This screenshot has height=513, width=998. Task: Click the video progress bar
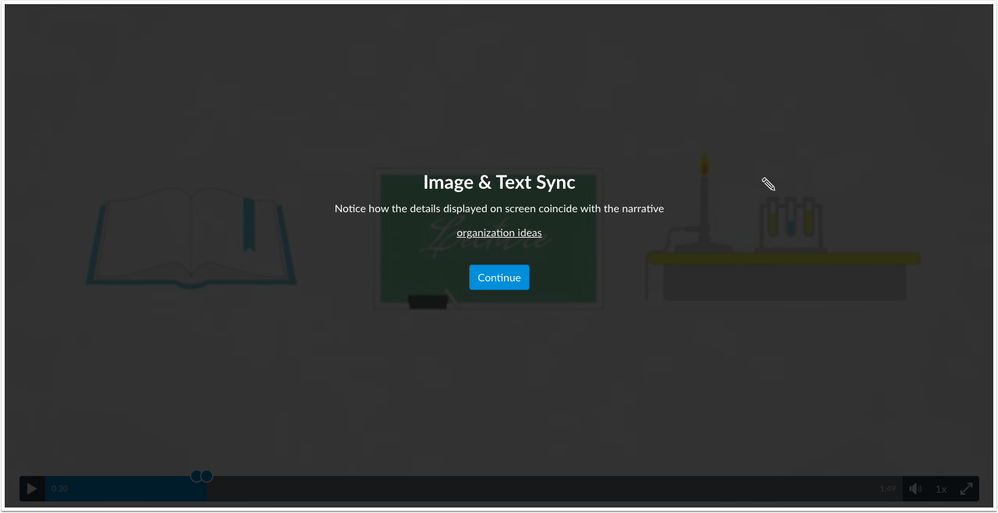click(474, 489)
